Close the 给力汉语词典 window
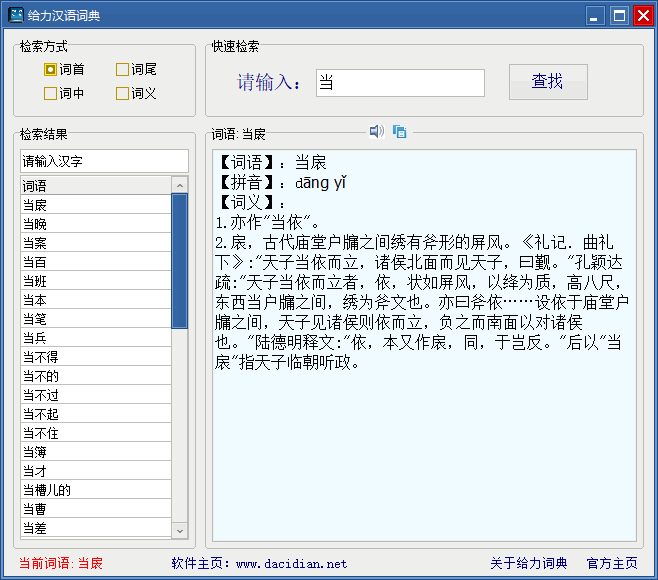 [643, 16]
